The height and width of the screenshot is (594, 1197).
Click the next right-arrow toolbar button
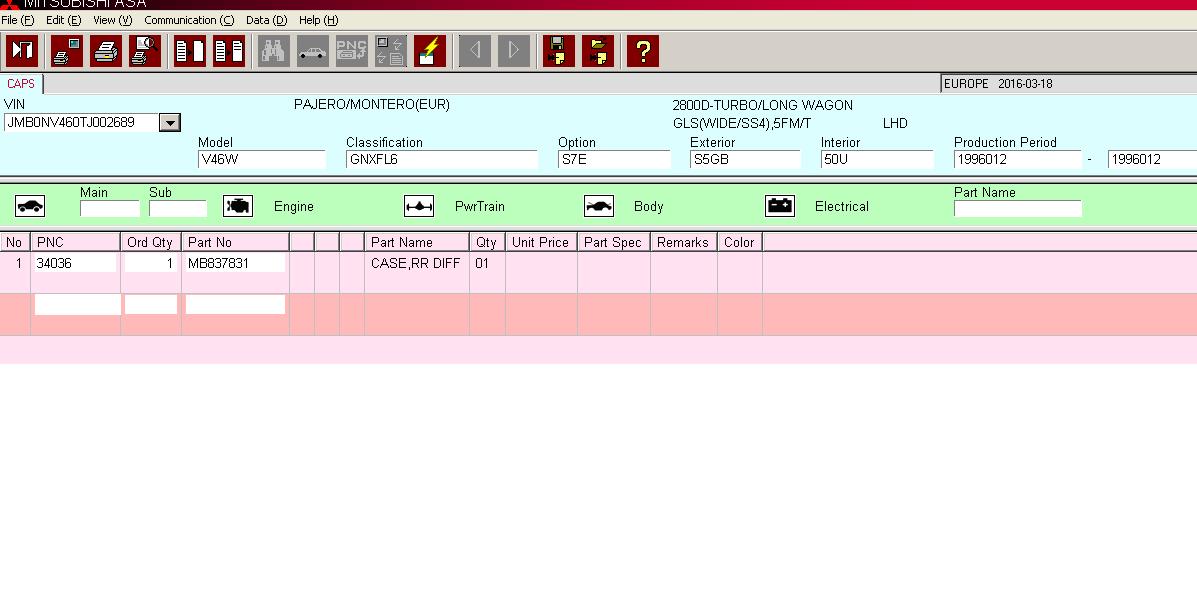[514, 51]
